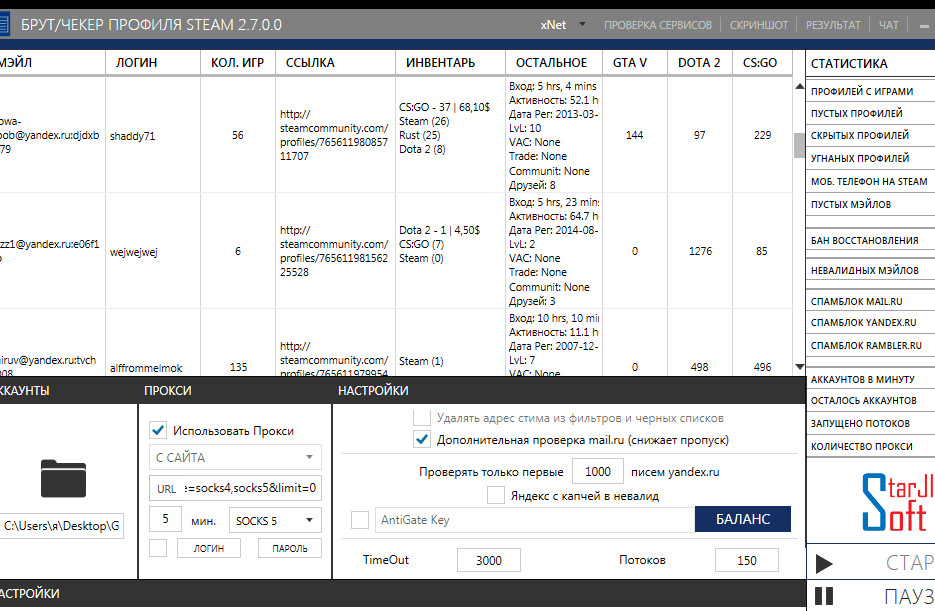The width and height of the screenshot is (935, 611).
Task: Select АККАУНТОВ В МИНУТУ statistic row
Action: pos(871,379)
